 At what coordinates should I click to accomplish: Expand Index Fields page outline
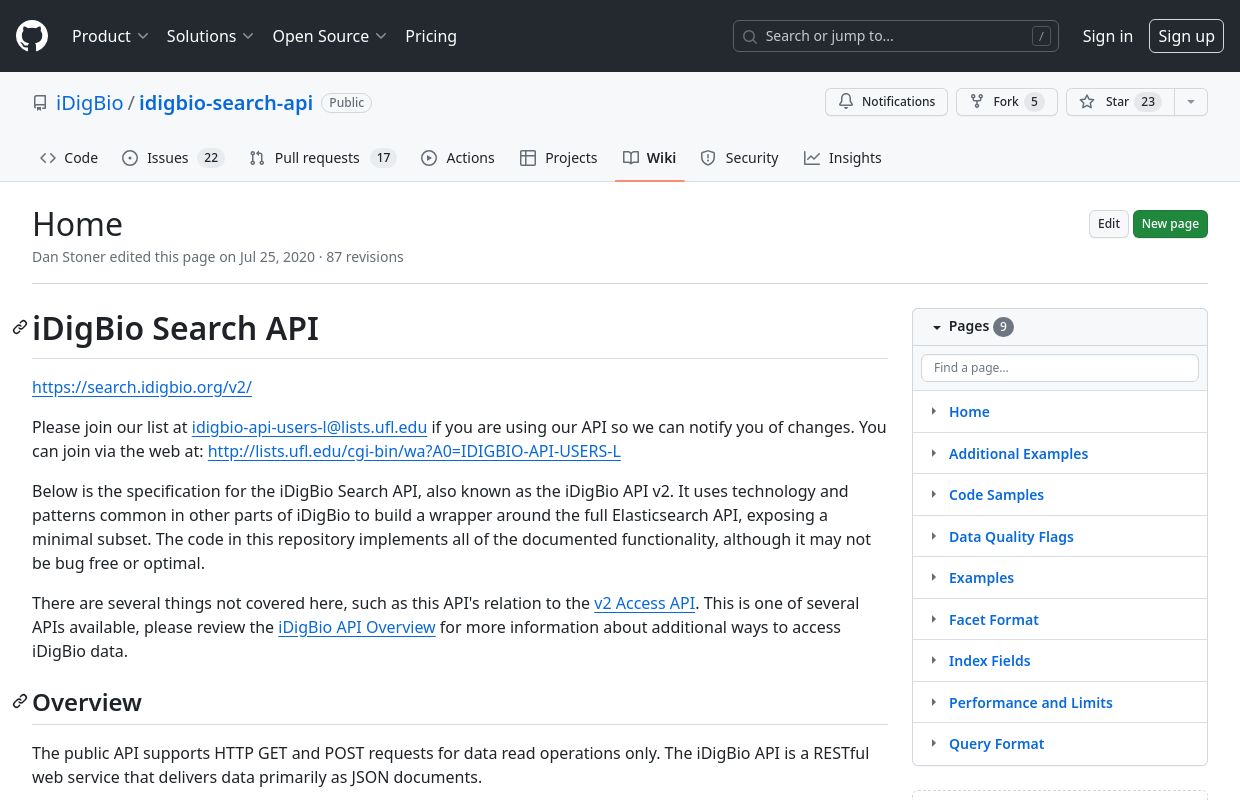[934, 660]
